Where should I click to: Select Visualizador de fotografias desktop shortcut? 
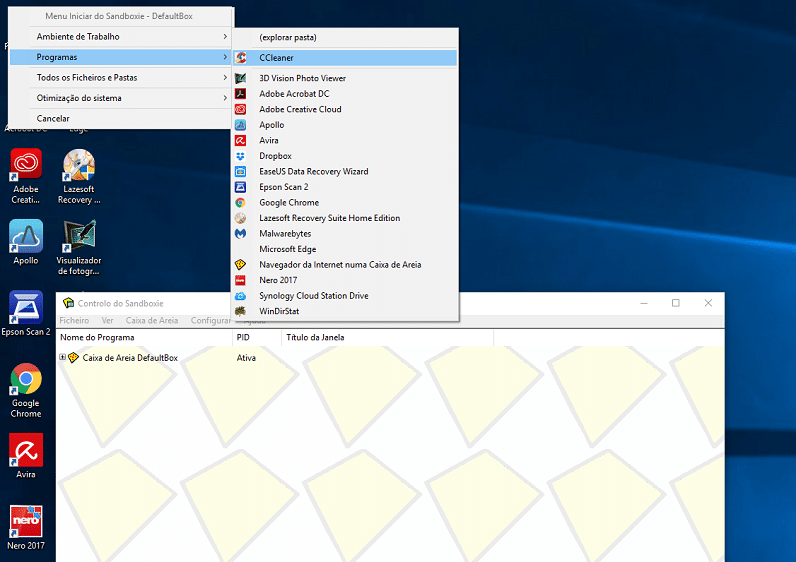(x=79, y=247)
